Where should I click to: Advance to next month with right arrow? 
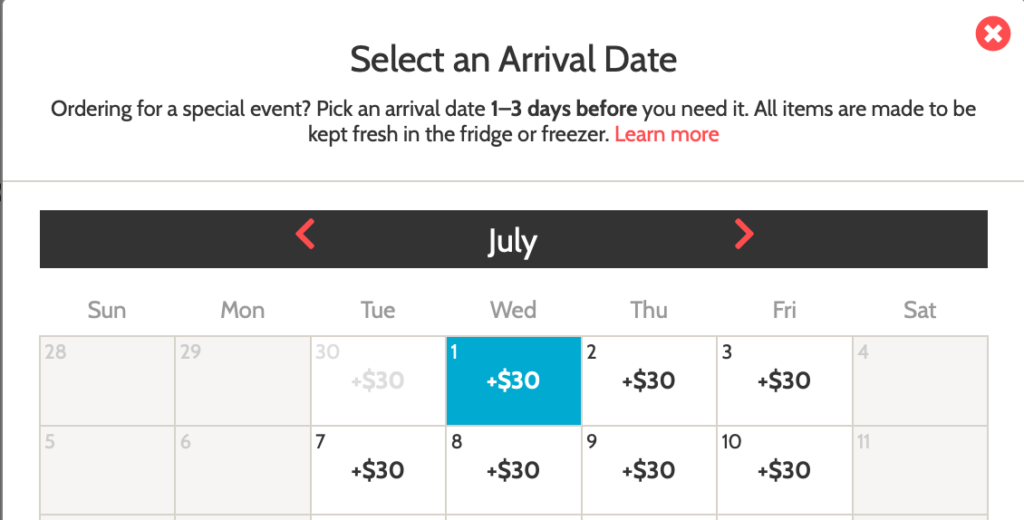pos(744,234)
